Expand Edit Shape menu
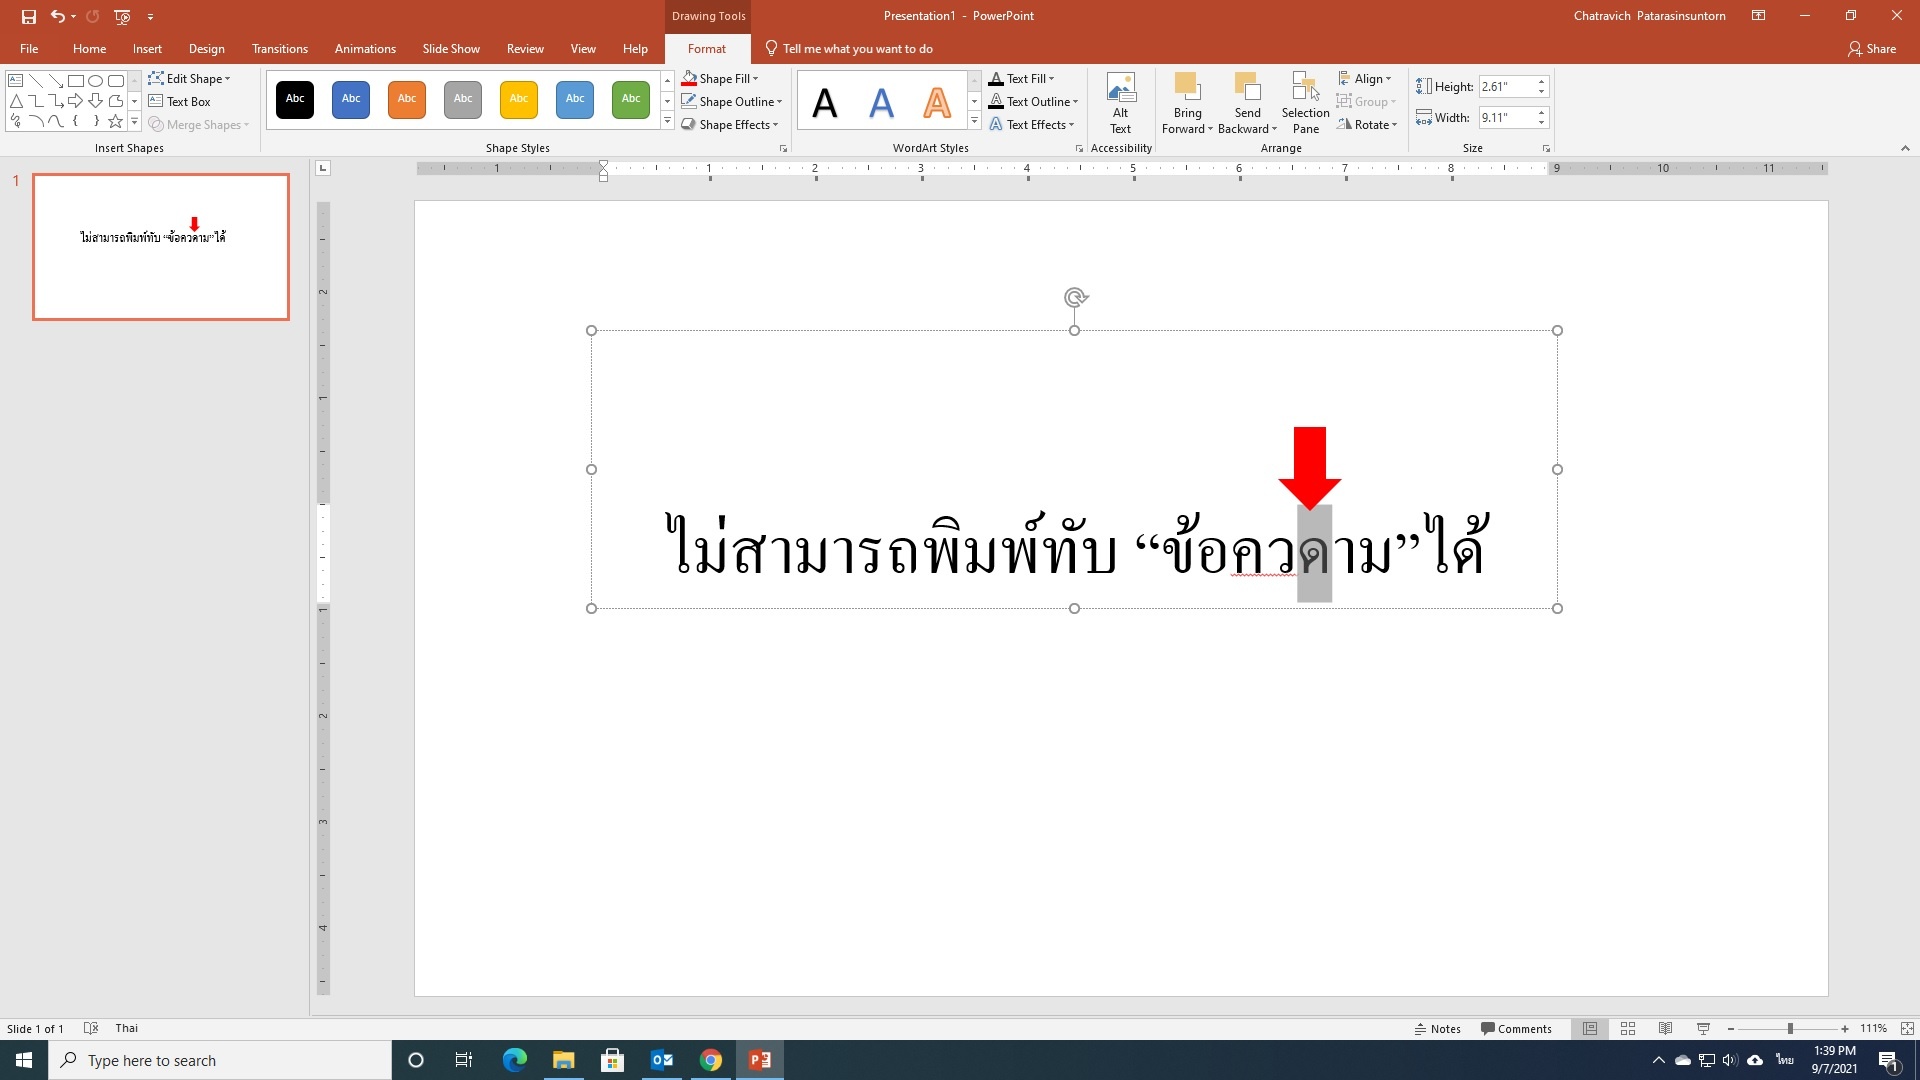The image size is (1920, 1080). pos(189,78)
